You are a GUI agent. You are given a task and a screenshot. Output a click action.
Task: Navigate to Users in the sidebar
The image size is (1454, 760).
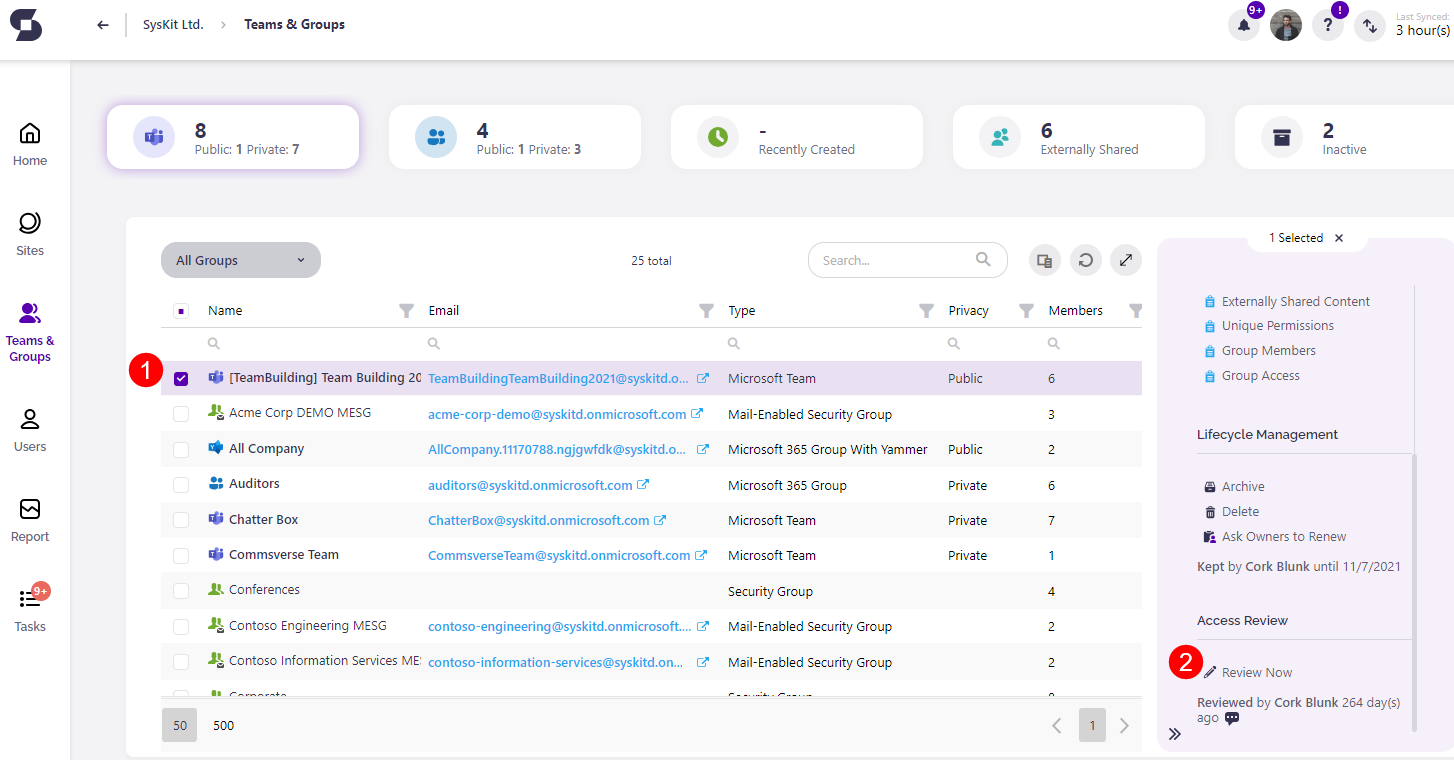tap(29, 430)
